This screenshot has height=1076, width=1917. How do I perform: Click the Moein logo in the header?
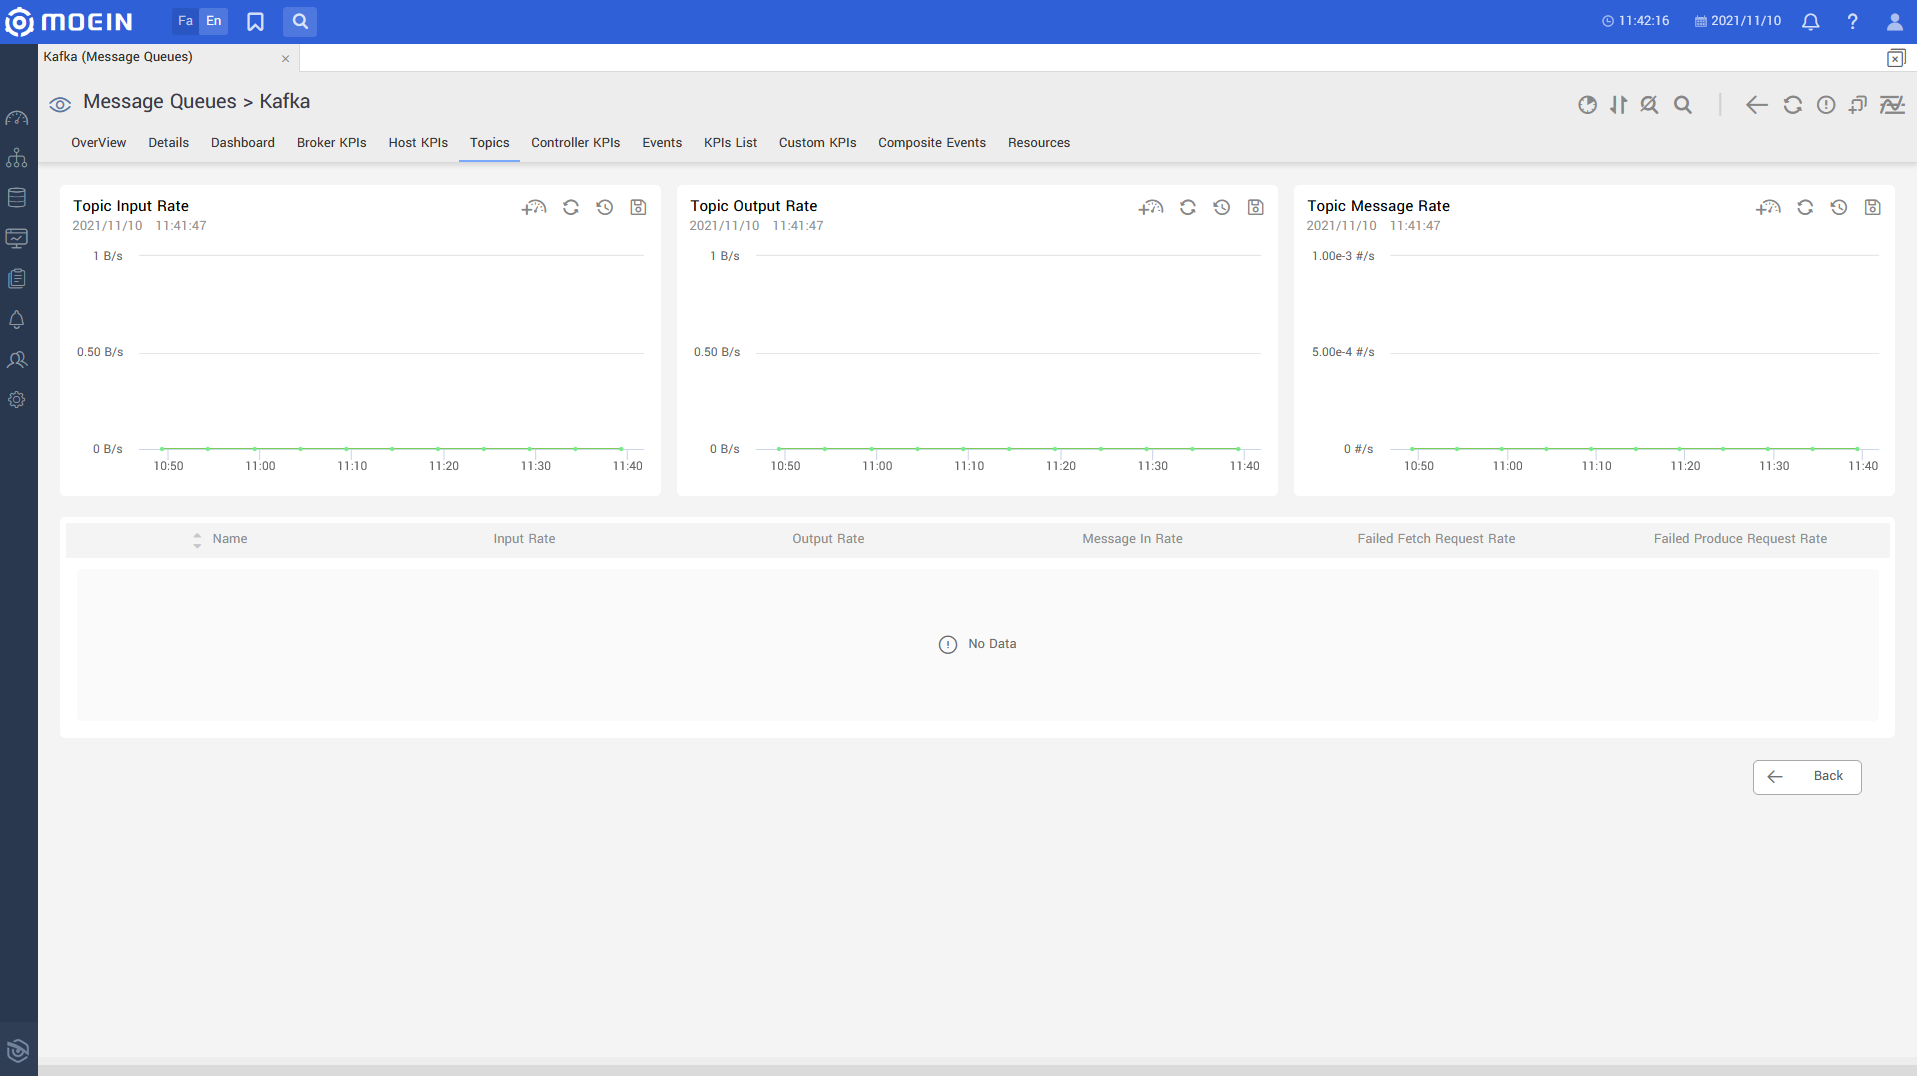tap(69, 21)
